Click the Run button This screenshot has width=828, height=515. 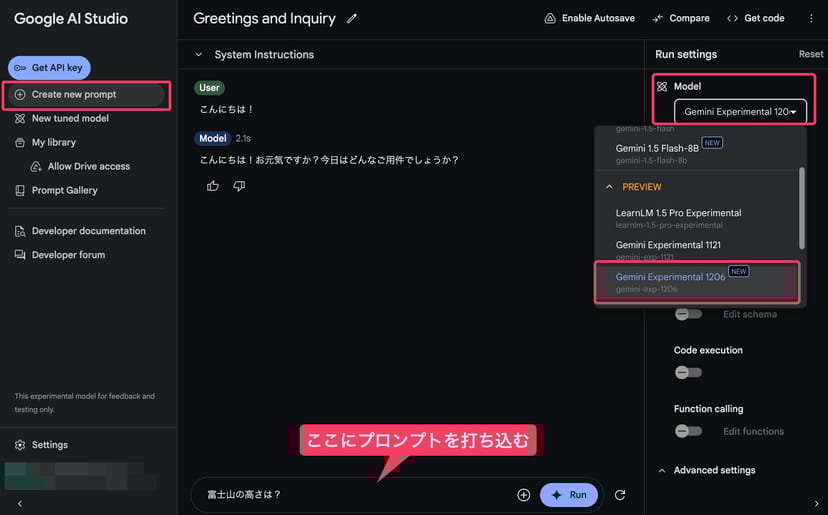pyautogui.click(x=568, y=495)
